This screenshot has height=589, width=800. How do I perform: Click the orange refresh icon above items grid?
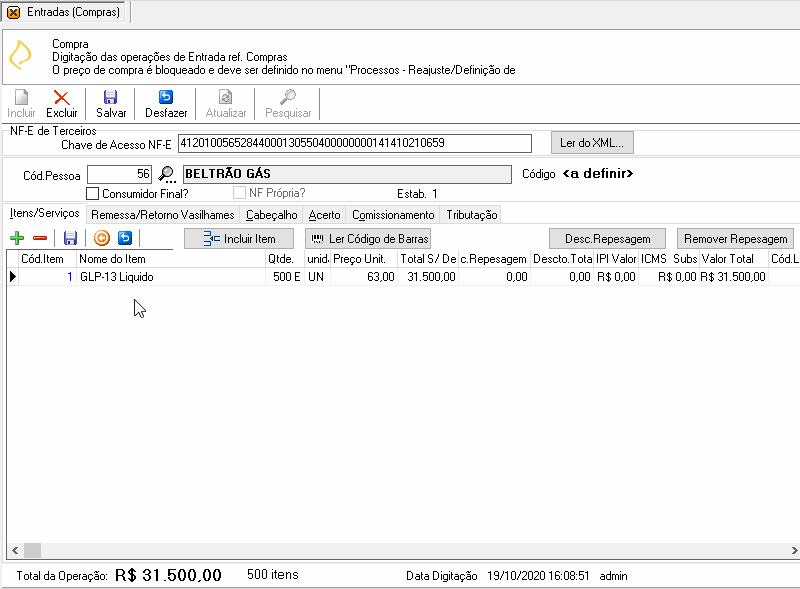click(x=102, y=238)
